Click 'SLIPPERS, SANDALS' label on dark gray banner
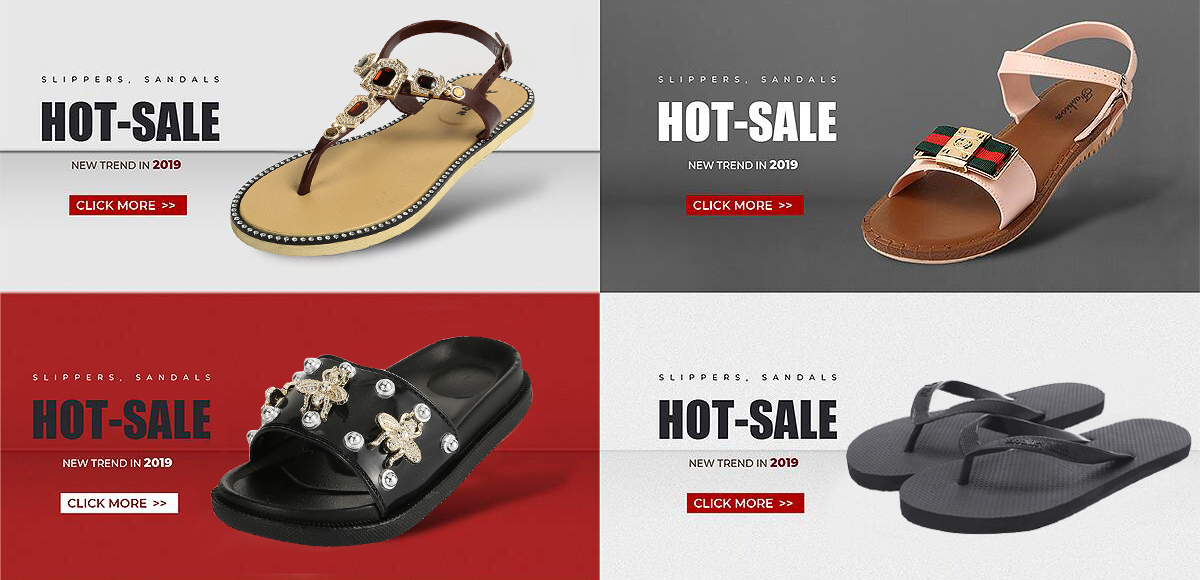The width and height of the screenshot is (1200, 580). coord(748,79)
